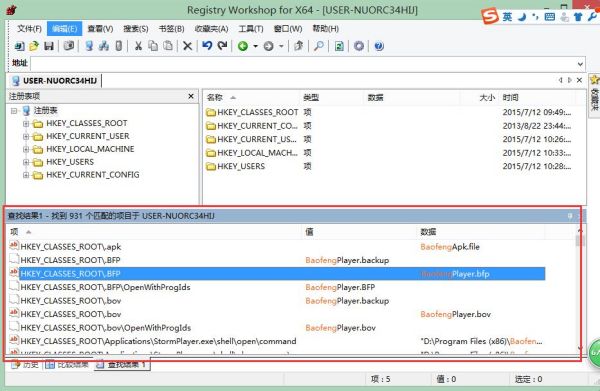The width and height of the screenshot is (600, 391).
Task: Click the paste clipboard icon
Action: (x=168, y=46)
